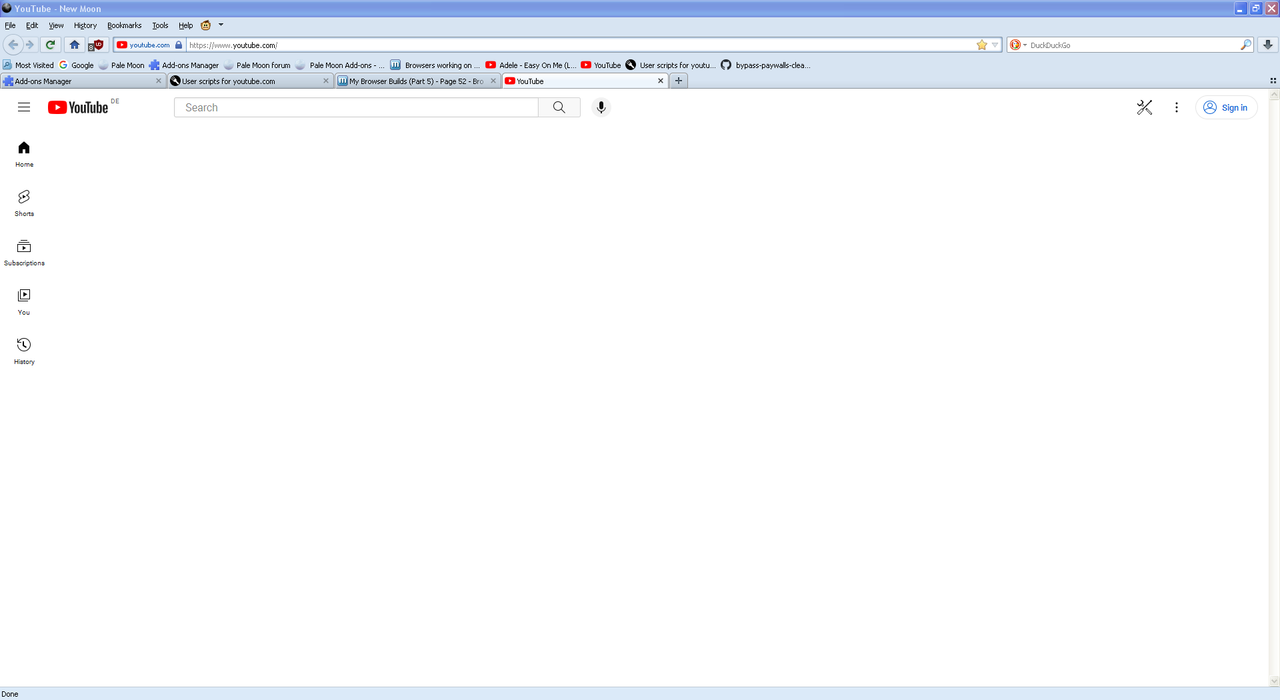
Task: Open the Bookmarks menu
Action: coord(124,25)
